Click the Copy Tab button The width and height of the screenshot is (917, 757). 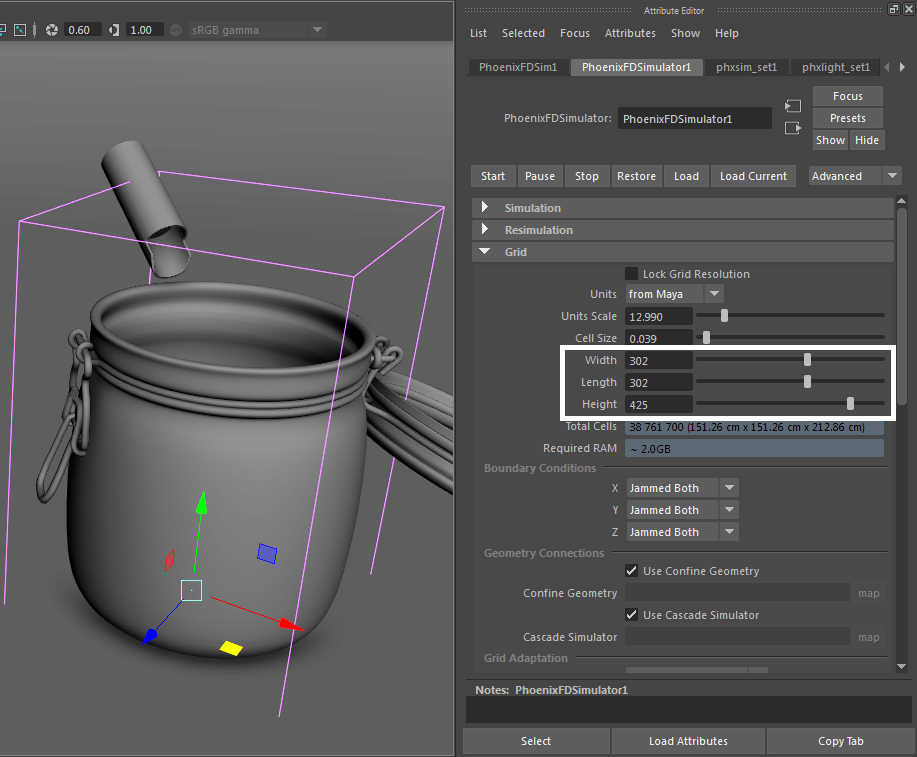840,741
